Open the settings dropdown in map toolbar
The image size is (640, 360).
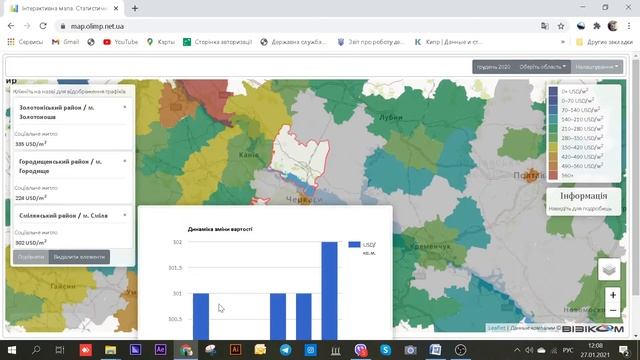pyautogui.click(x=597, y=67)
